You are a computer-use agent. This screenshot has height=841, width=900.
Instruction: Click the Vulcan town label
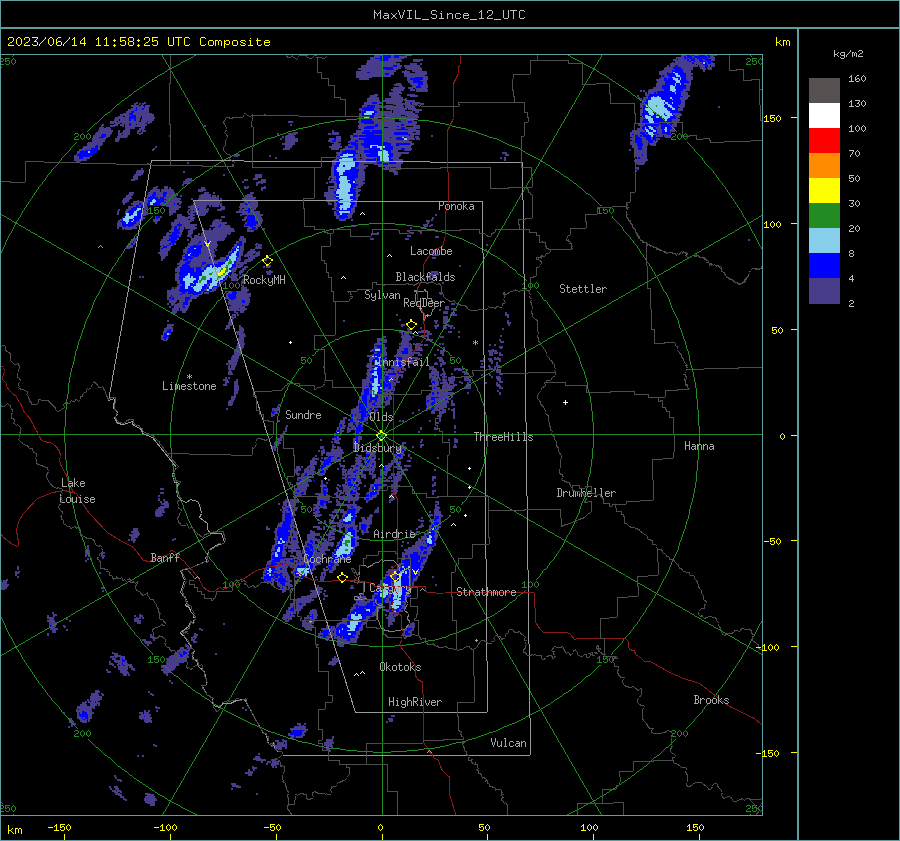(x=508, y=743)
